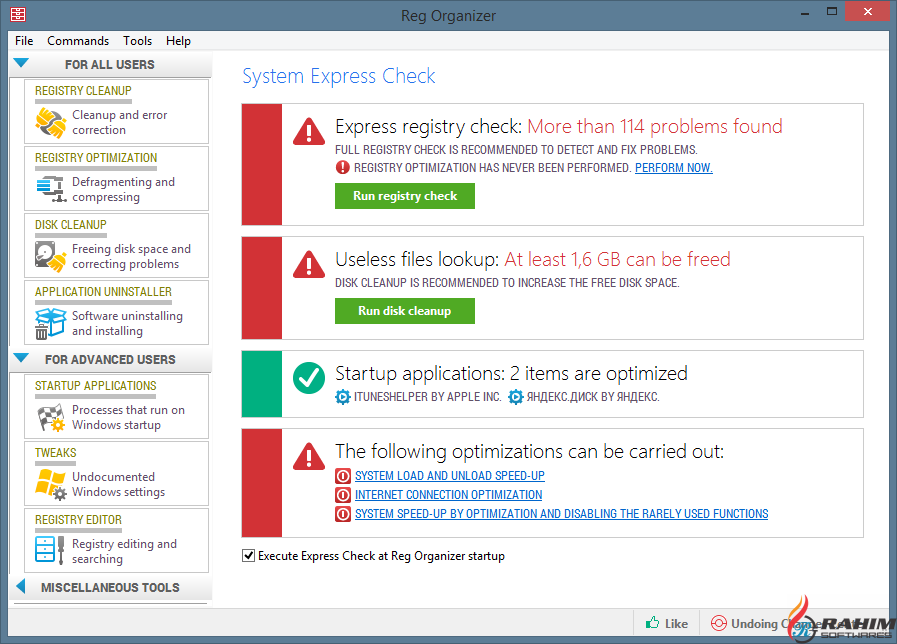
Task: Maximize the Reg Organizer window
Action: (832, 12)
